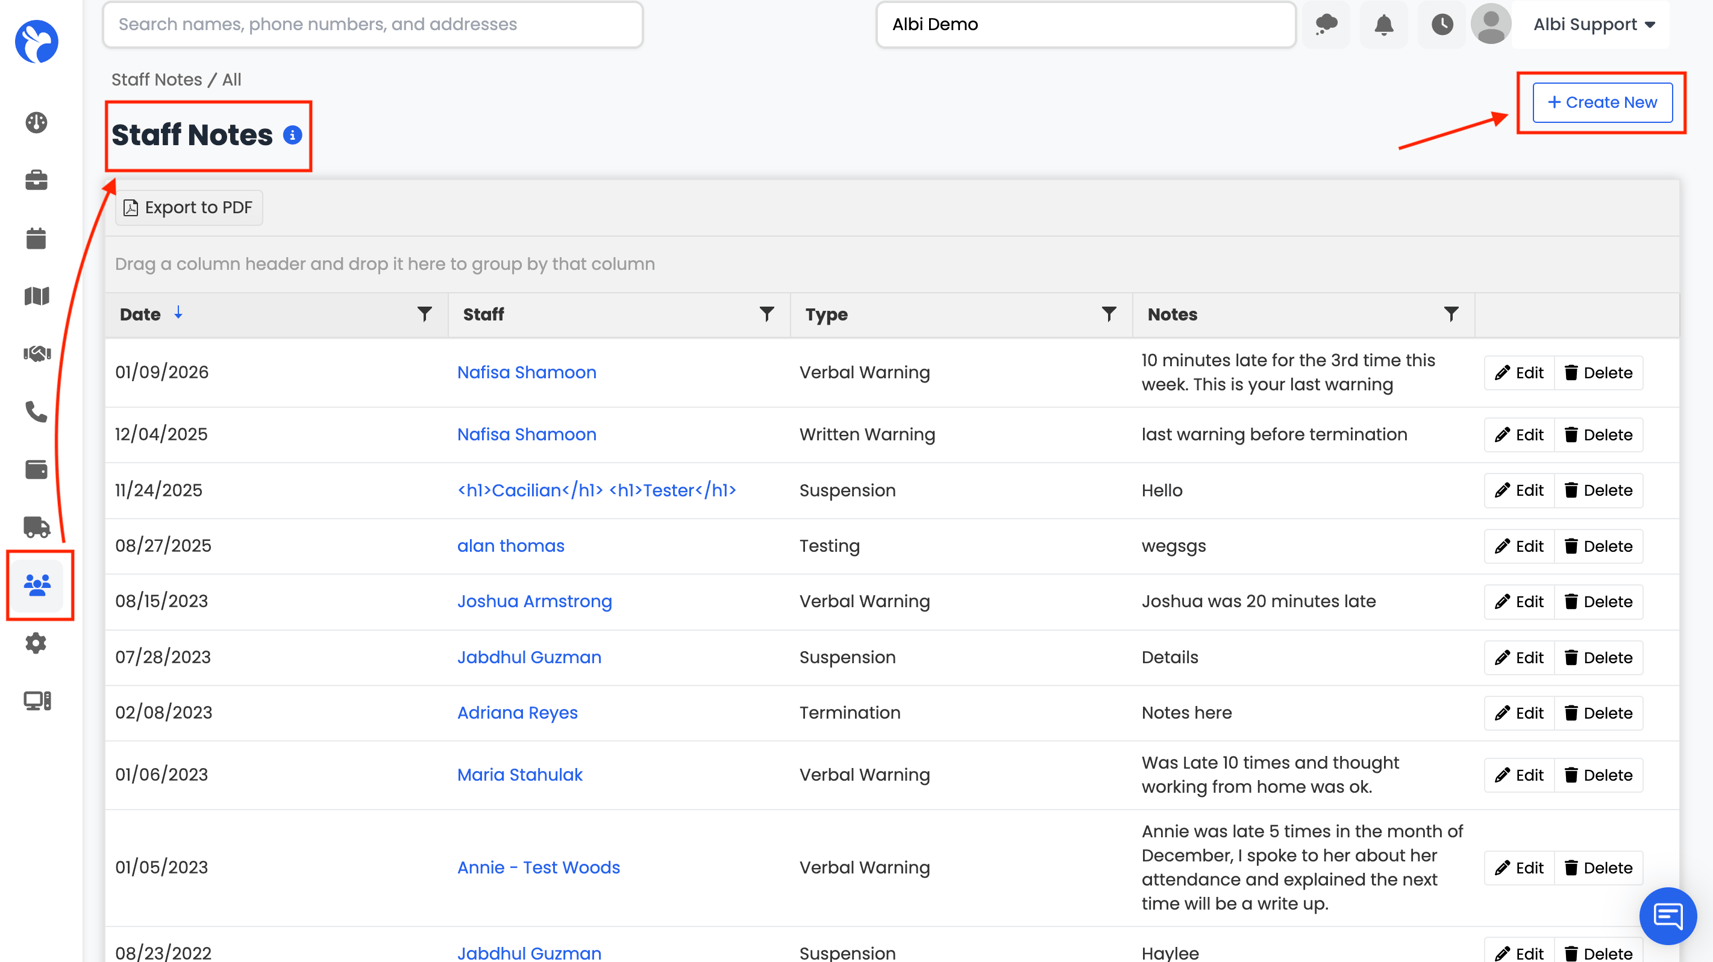This screenshot has height=962, width=1713.
Task: Open the Notes column filter
Action: [x=1450, y=314]
